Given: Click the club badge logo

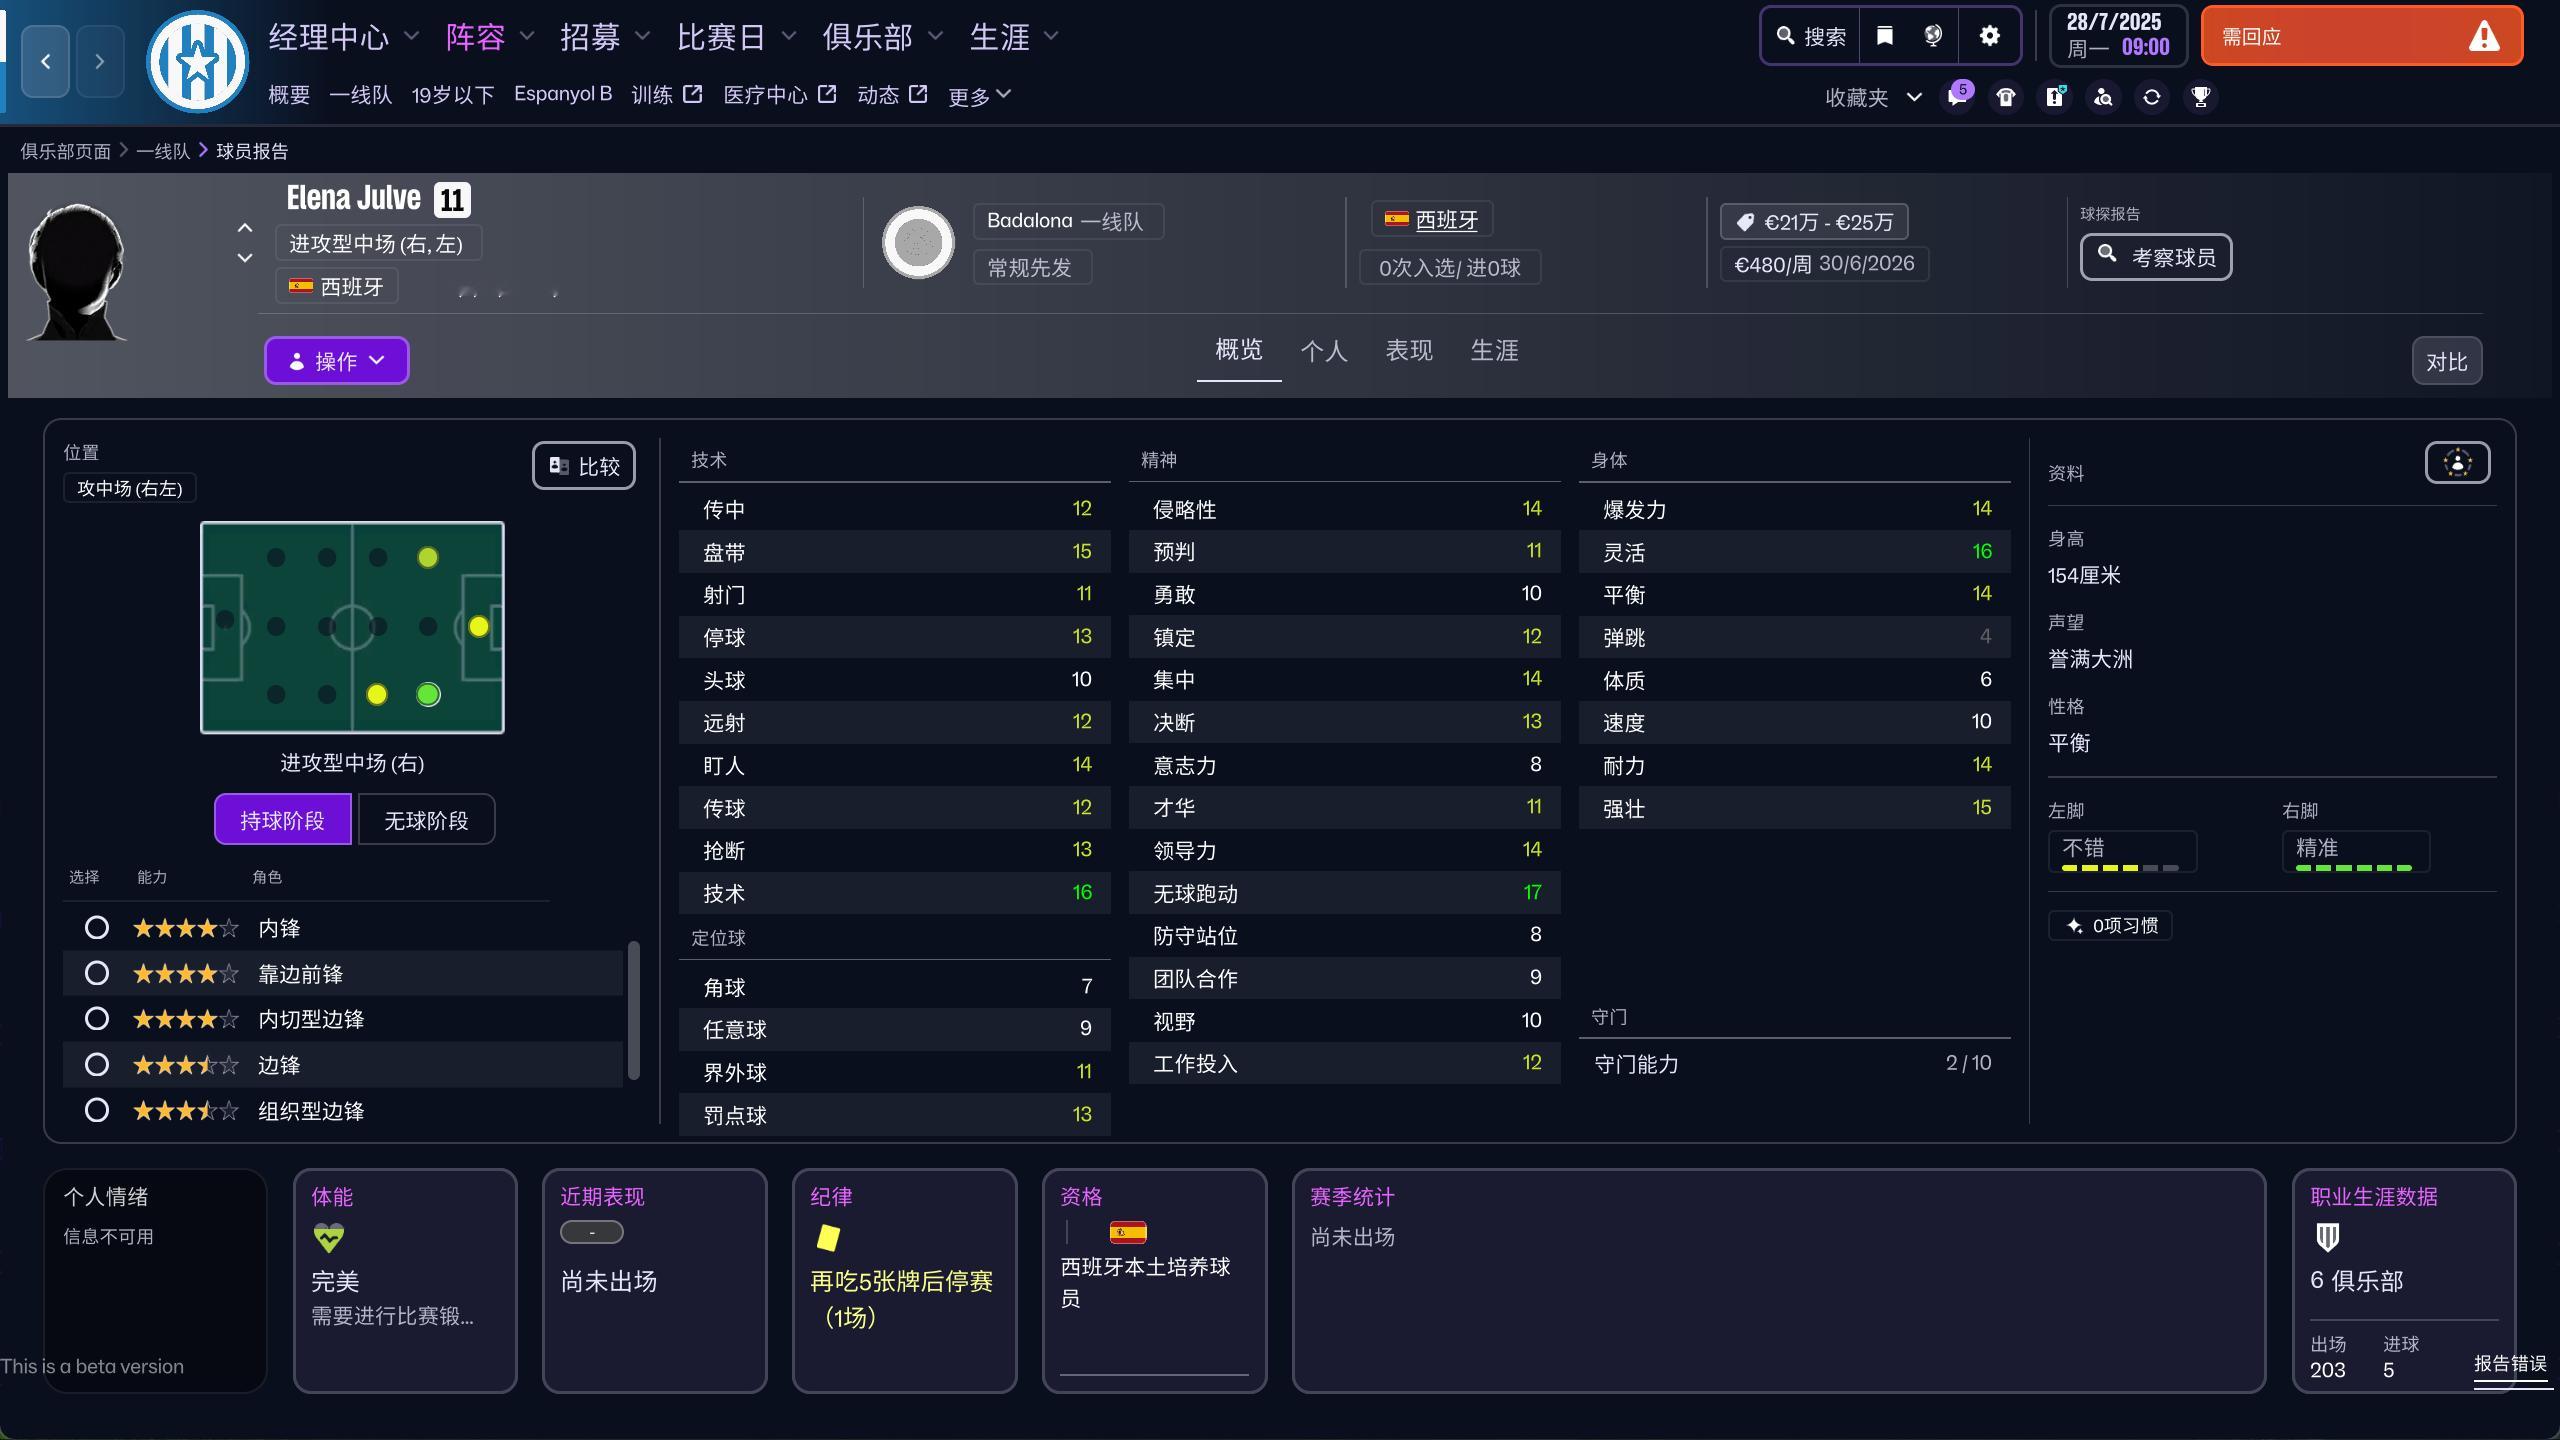Looking at the screenshot, I should point(197,62).
